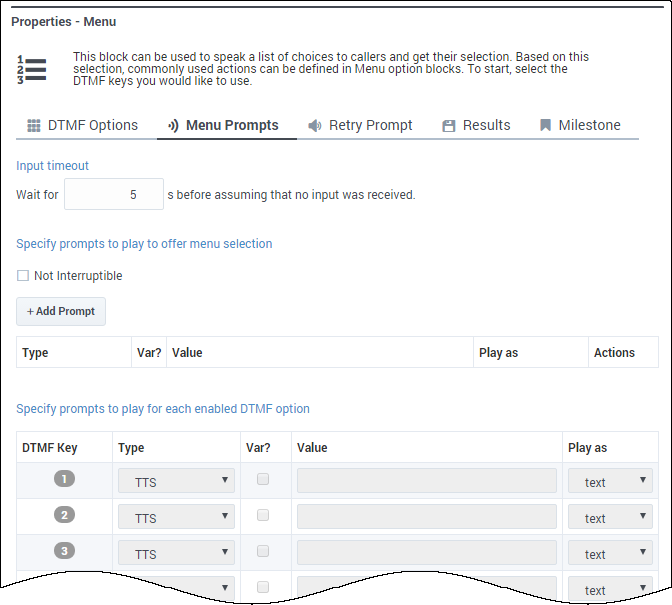Click the numbered list Menu block icon
Screen dimensions: 672x605
[x=32, y=69]
